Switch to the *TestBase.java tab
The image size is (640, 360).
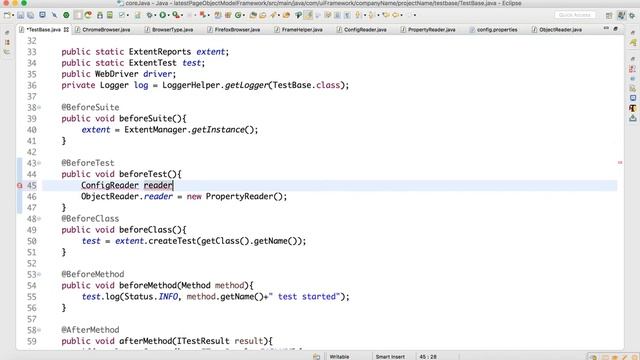[43, 30]
